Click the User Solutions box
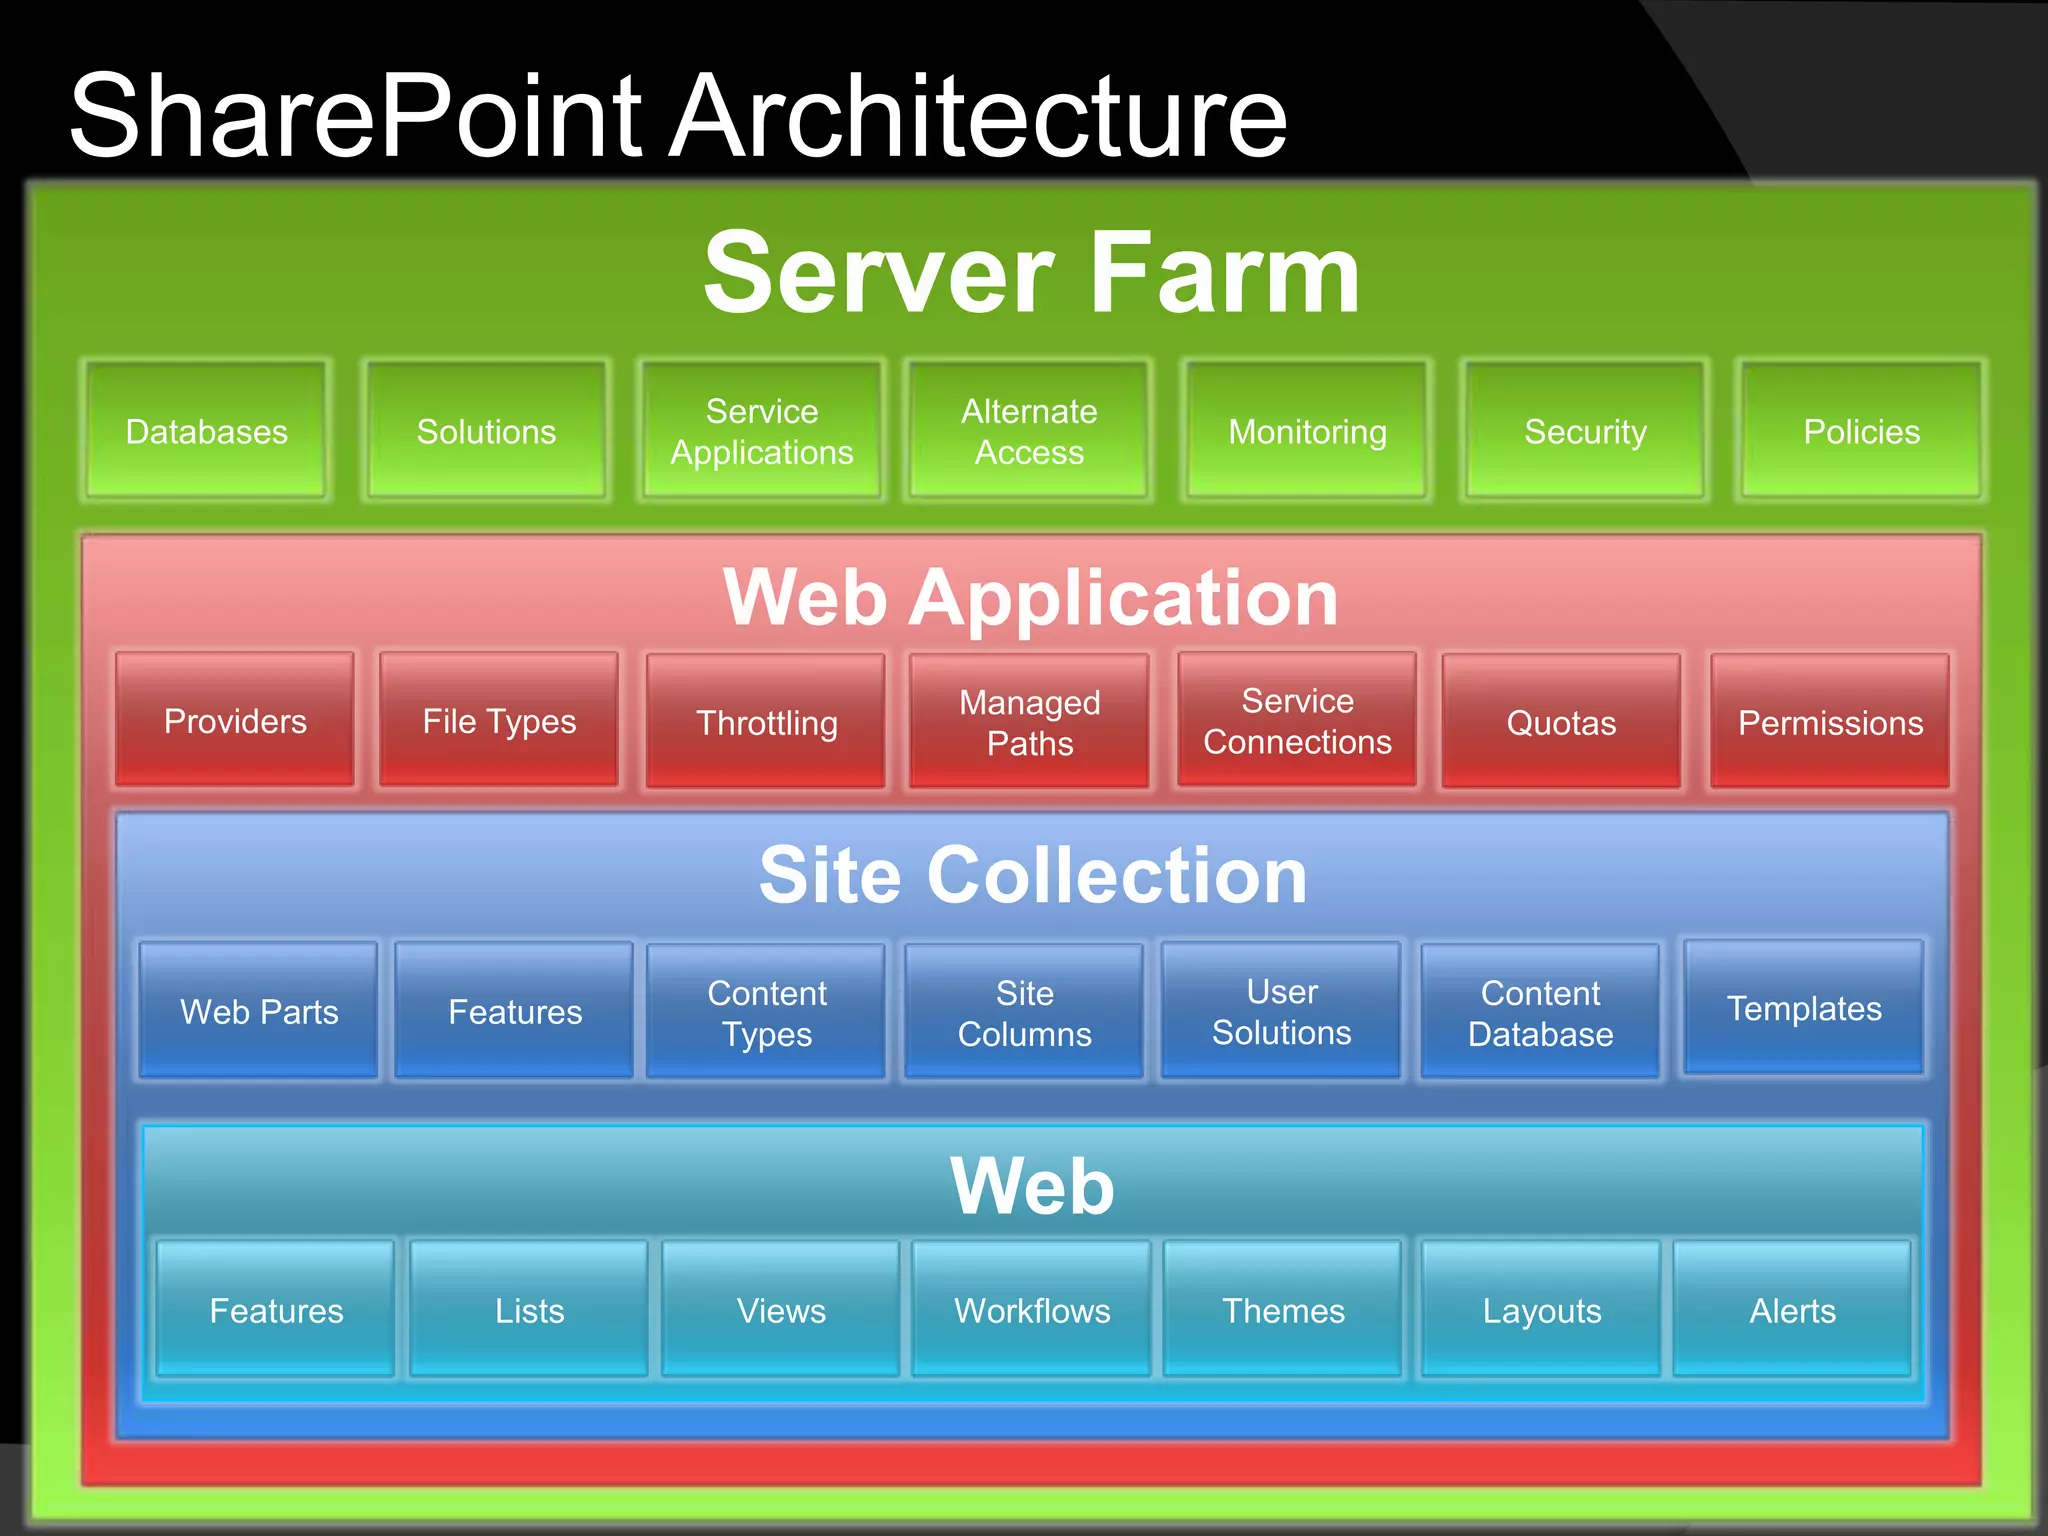Image resolution: width=2048 pixels, height=1536 pixels. point(1281,1010)
